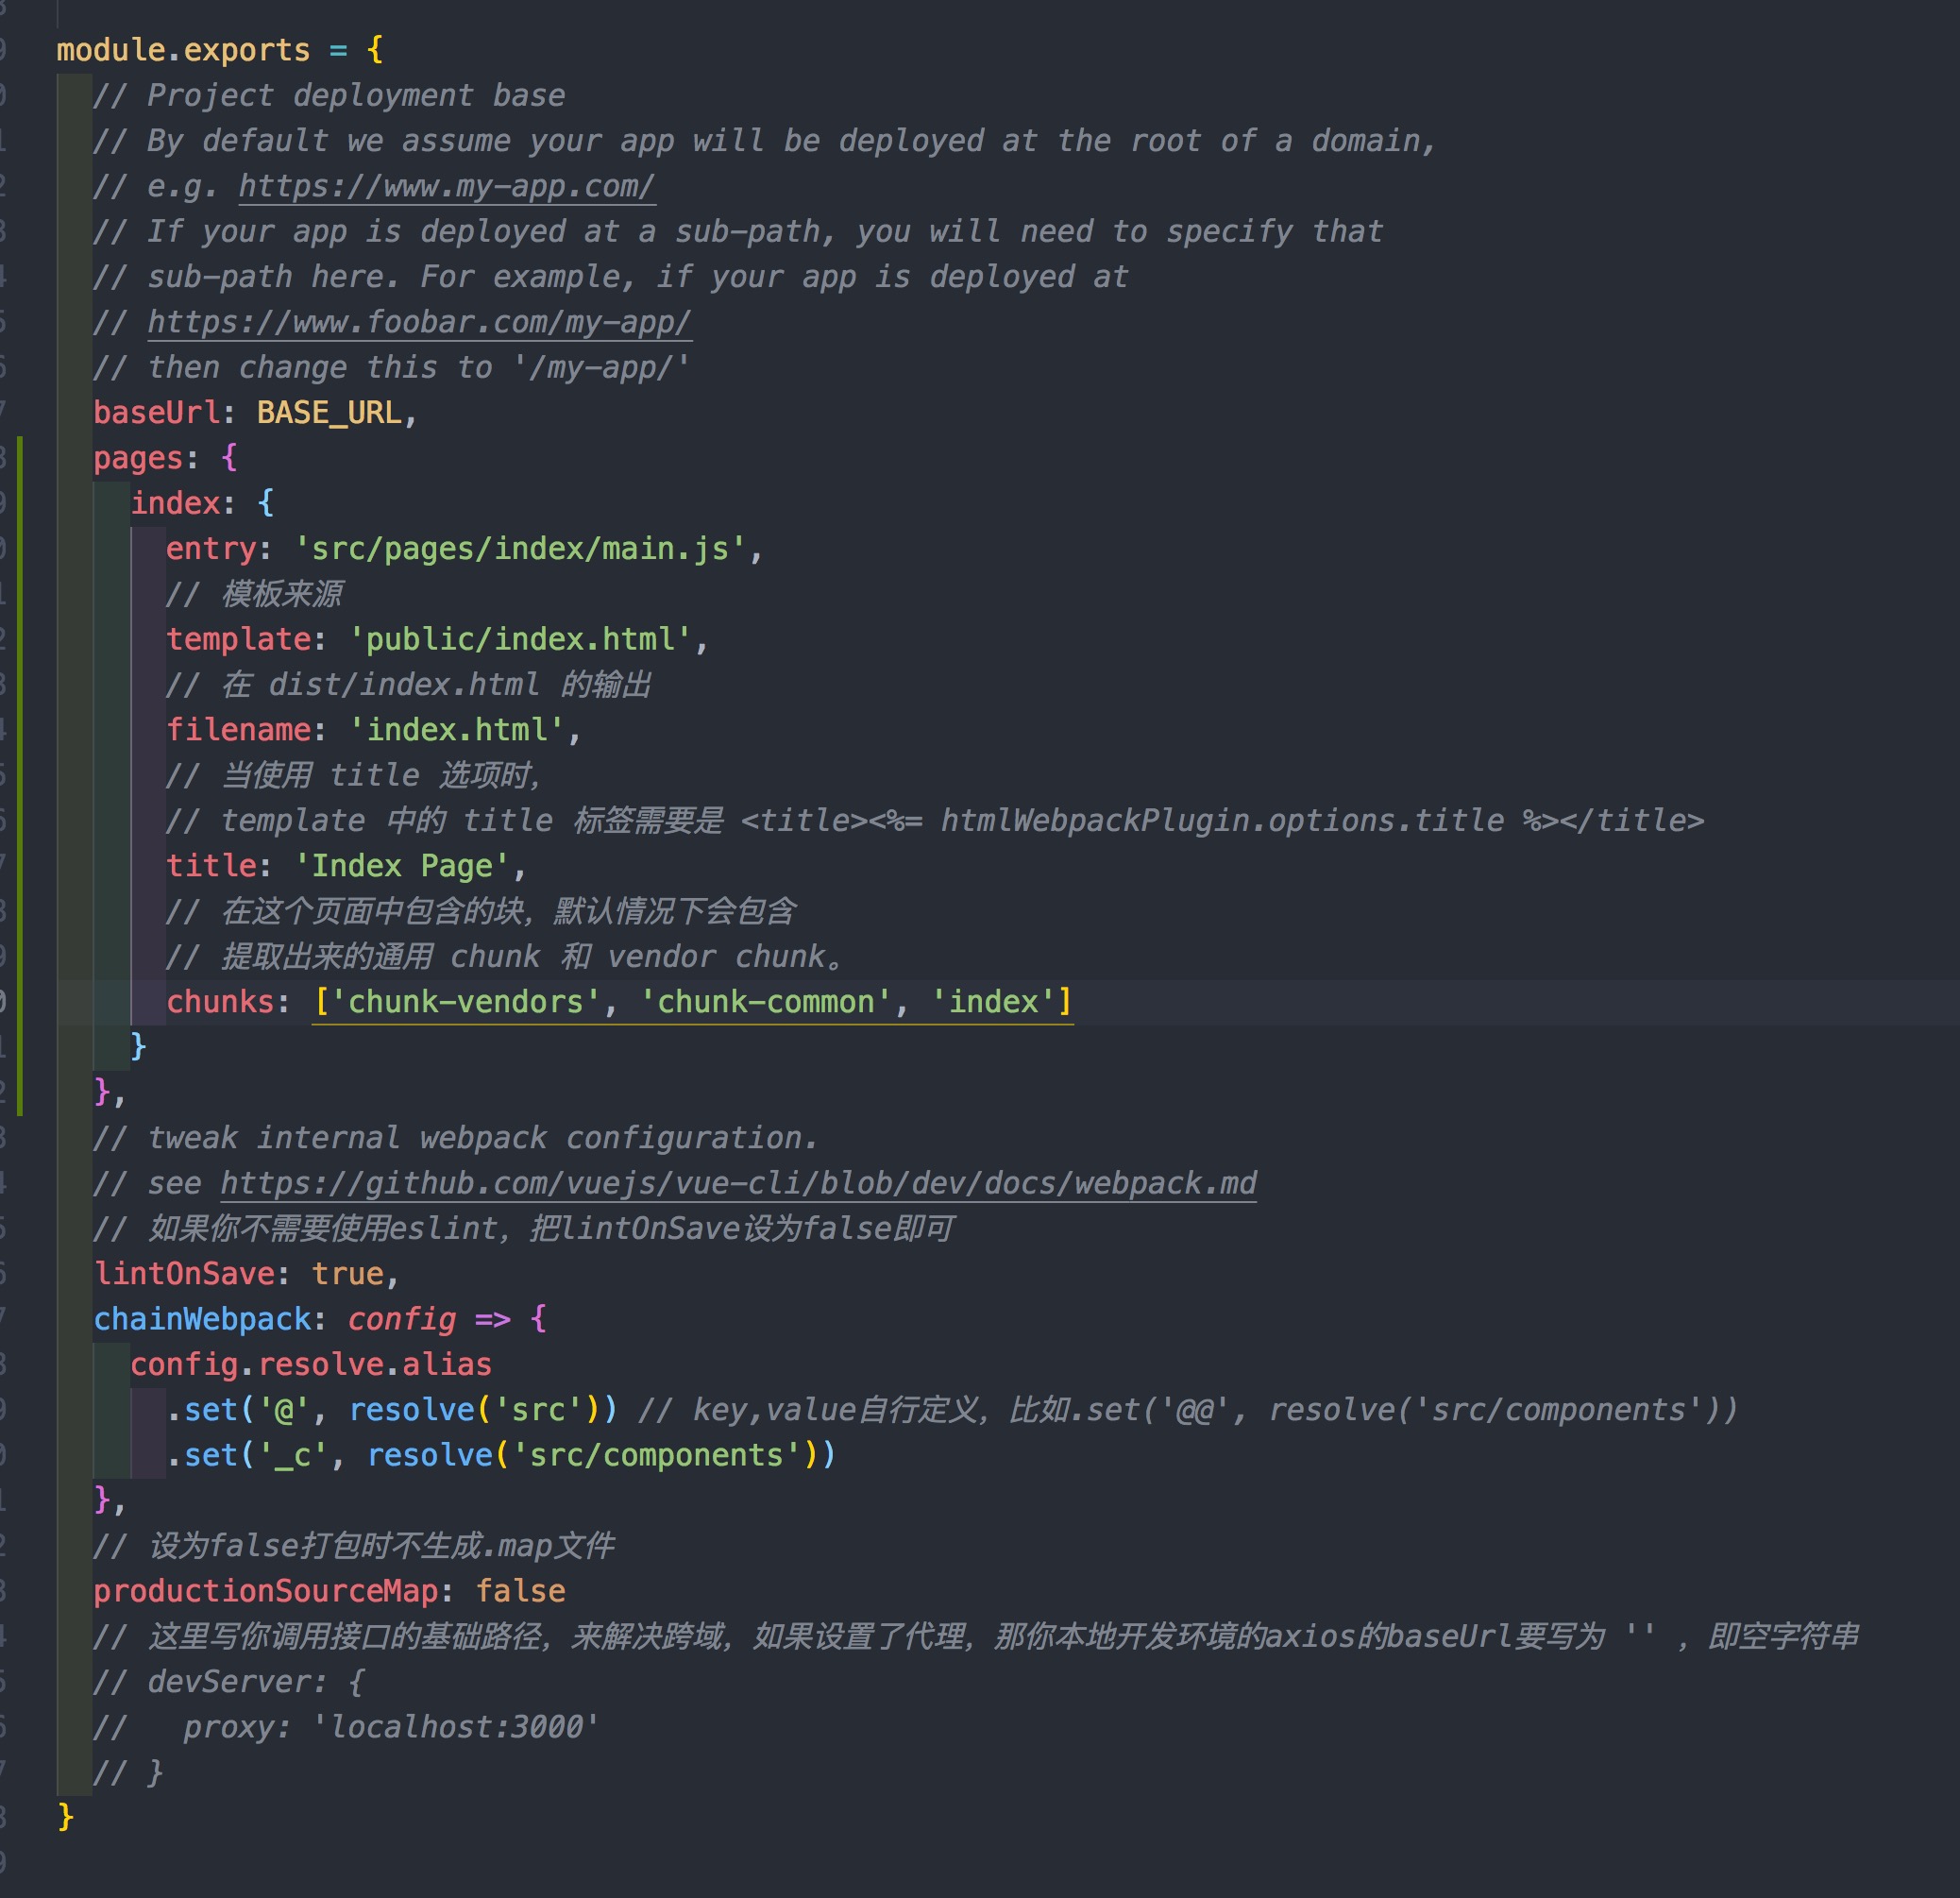
Task: Open the GitHub vue-cli webpack.md link
Action: 738,1183
